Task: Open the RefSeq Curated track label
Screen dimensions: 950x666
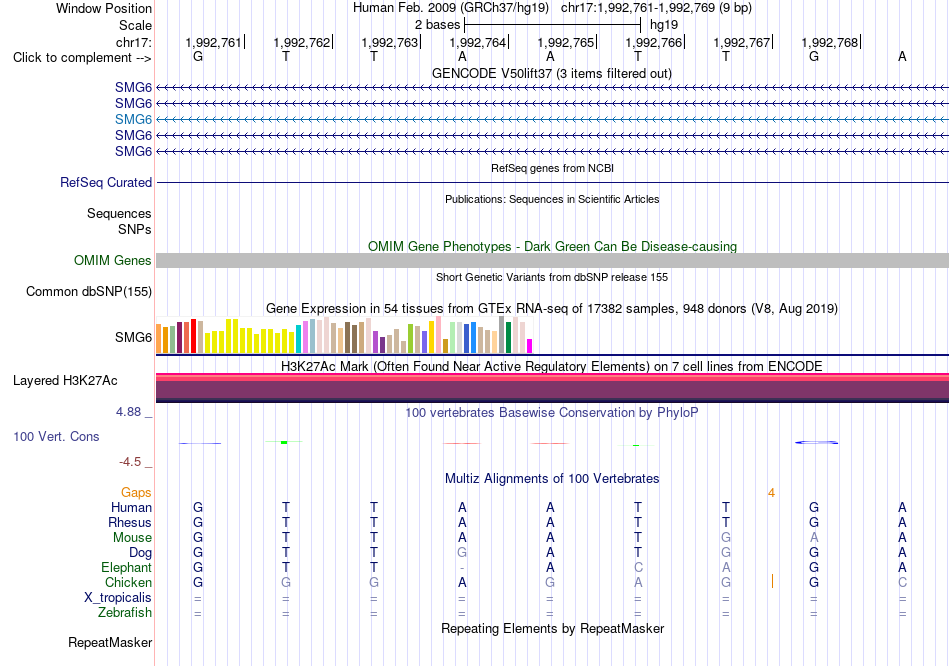Action: tap(106, 182)
